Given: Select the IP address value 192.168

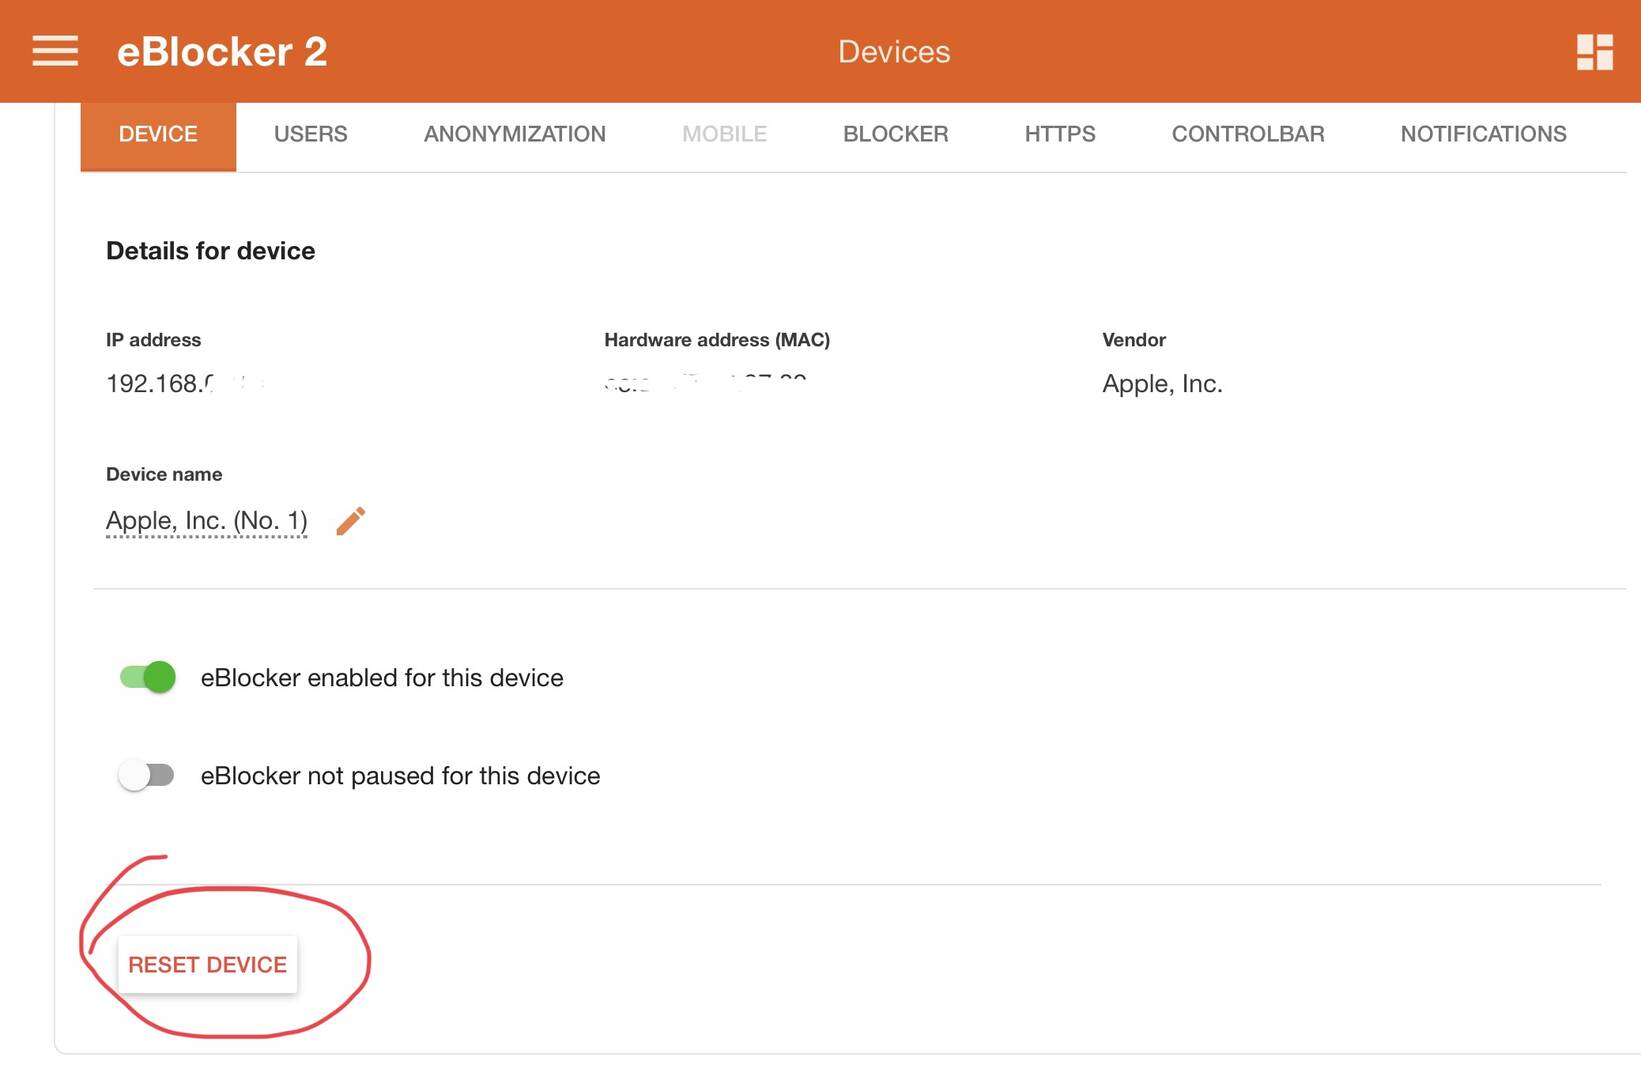Looking at the screenshot, I should [160, 384].
